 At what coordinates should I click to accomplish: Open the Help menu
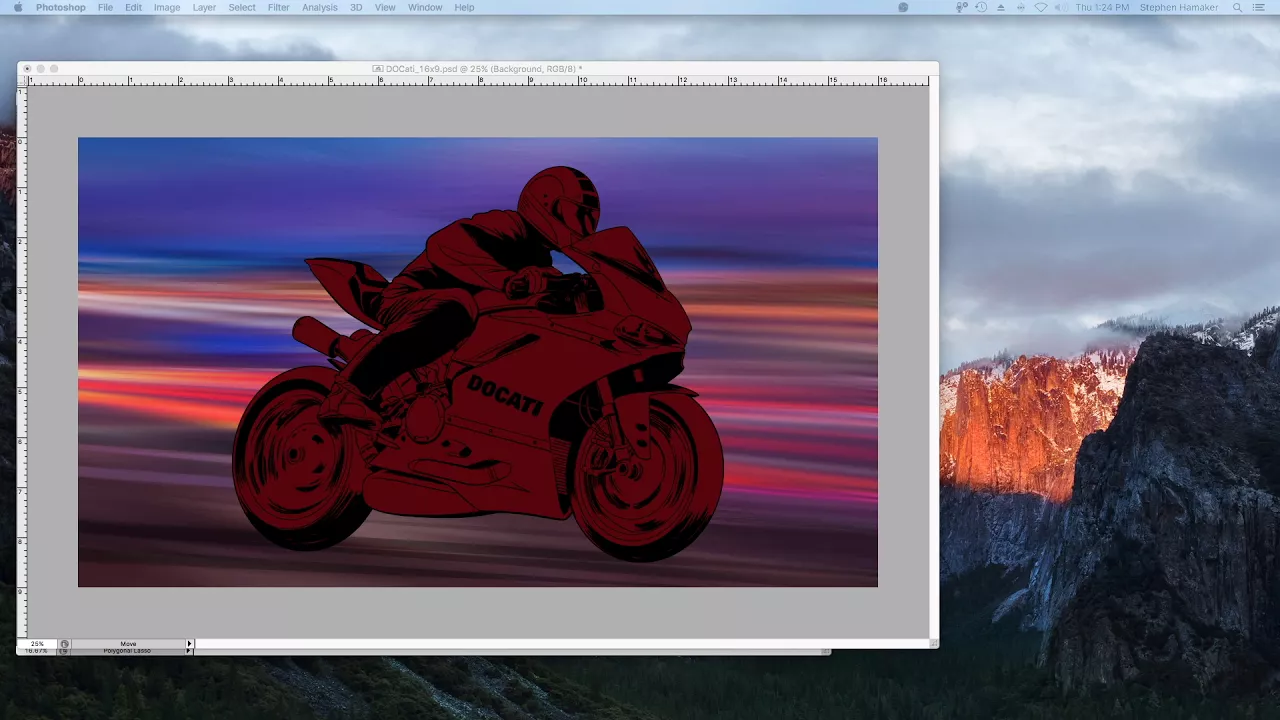(x=465, y=7)
